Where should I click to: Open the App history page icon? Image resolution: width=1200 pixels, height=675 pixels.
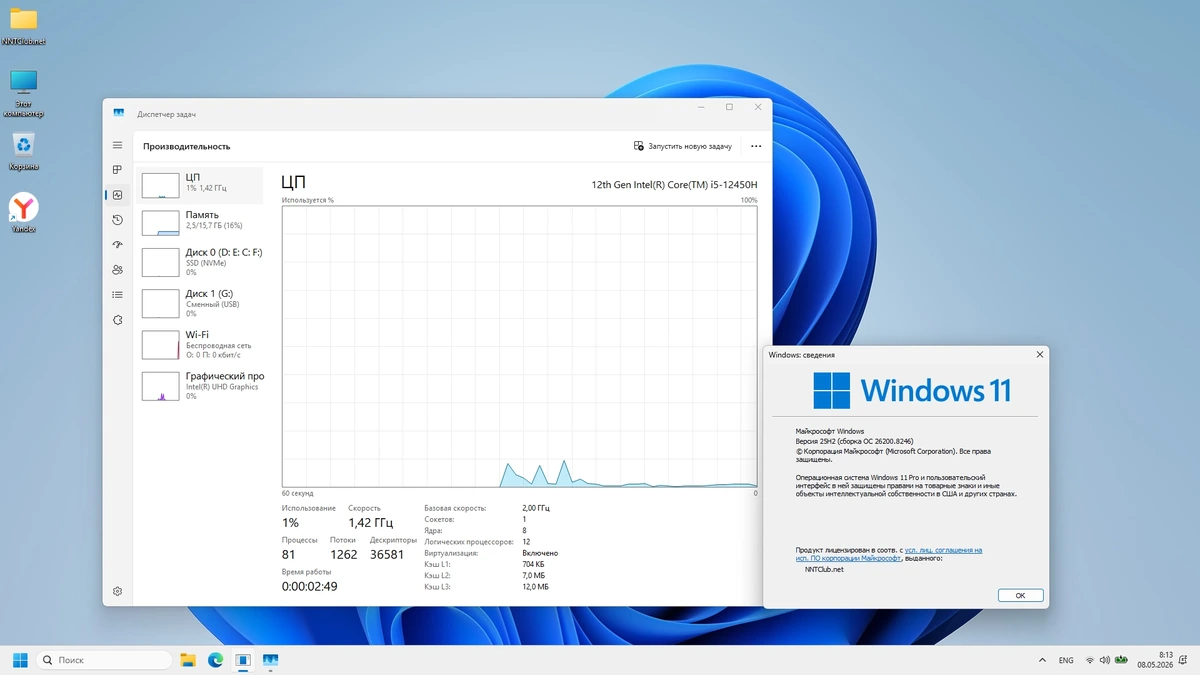(117, 220)
